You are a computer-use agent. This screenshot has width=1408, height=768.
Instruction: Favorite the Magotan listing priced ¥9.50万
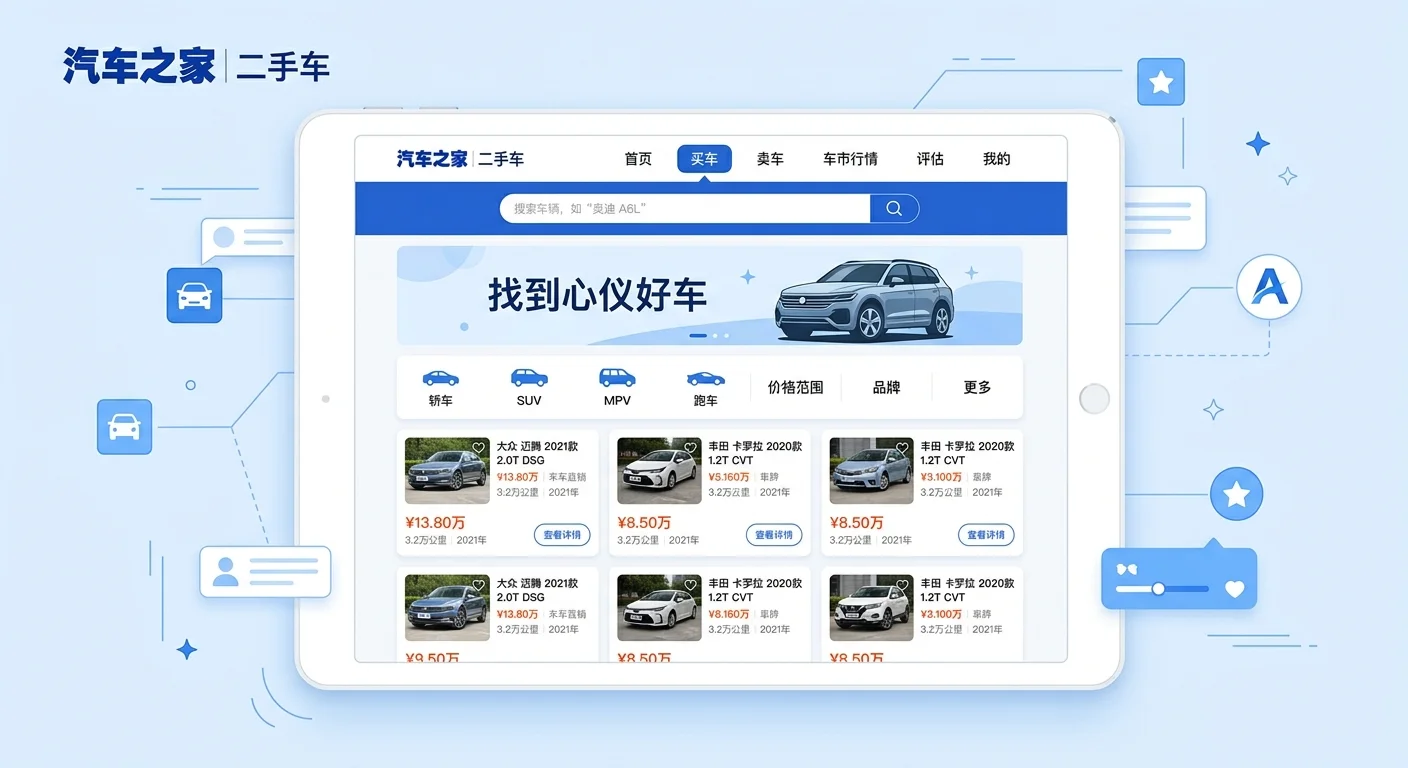(x=479, y=585)
